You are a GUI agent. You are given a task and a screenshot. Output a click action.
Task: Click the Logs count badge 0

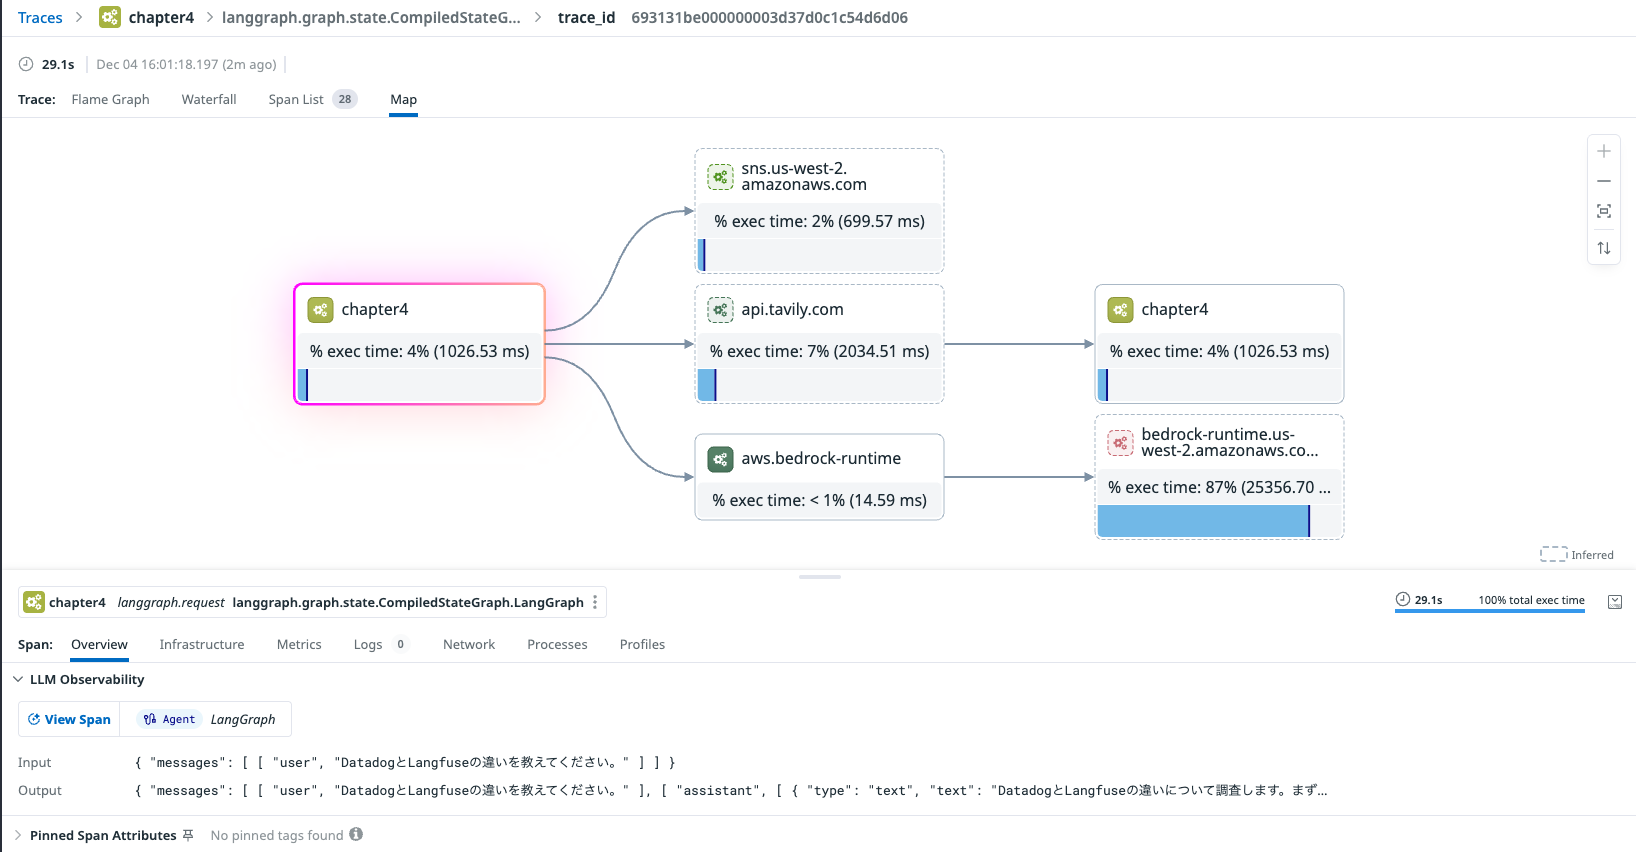pos(400,644)
